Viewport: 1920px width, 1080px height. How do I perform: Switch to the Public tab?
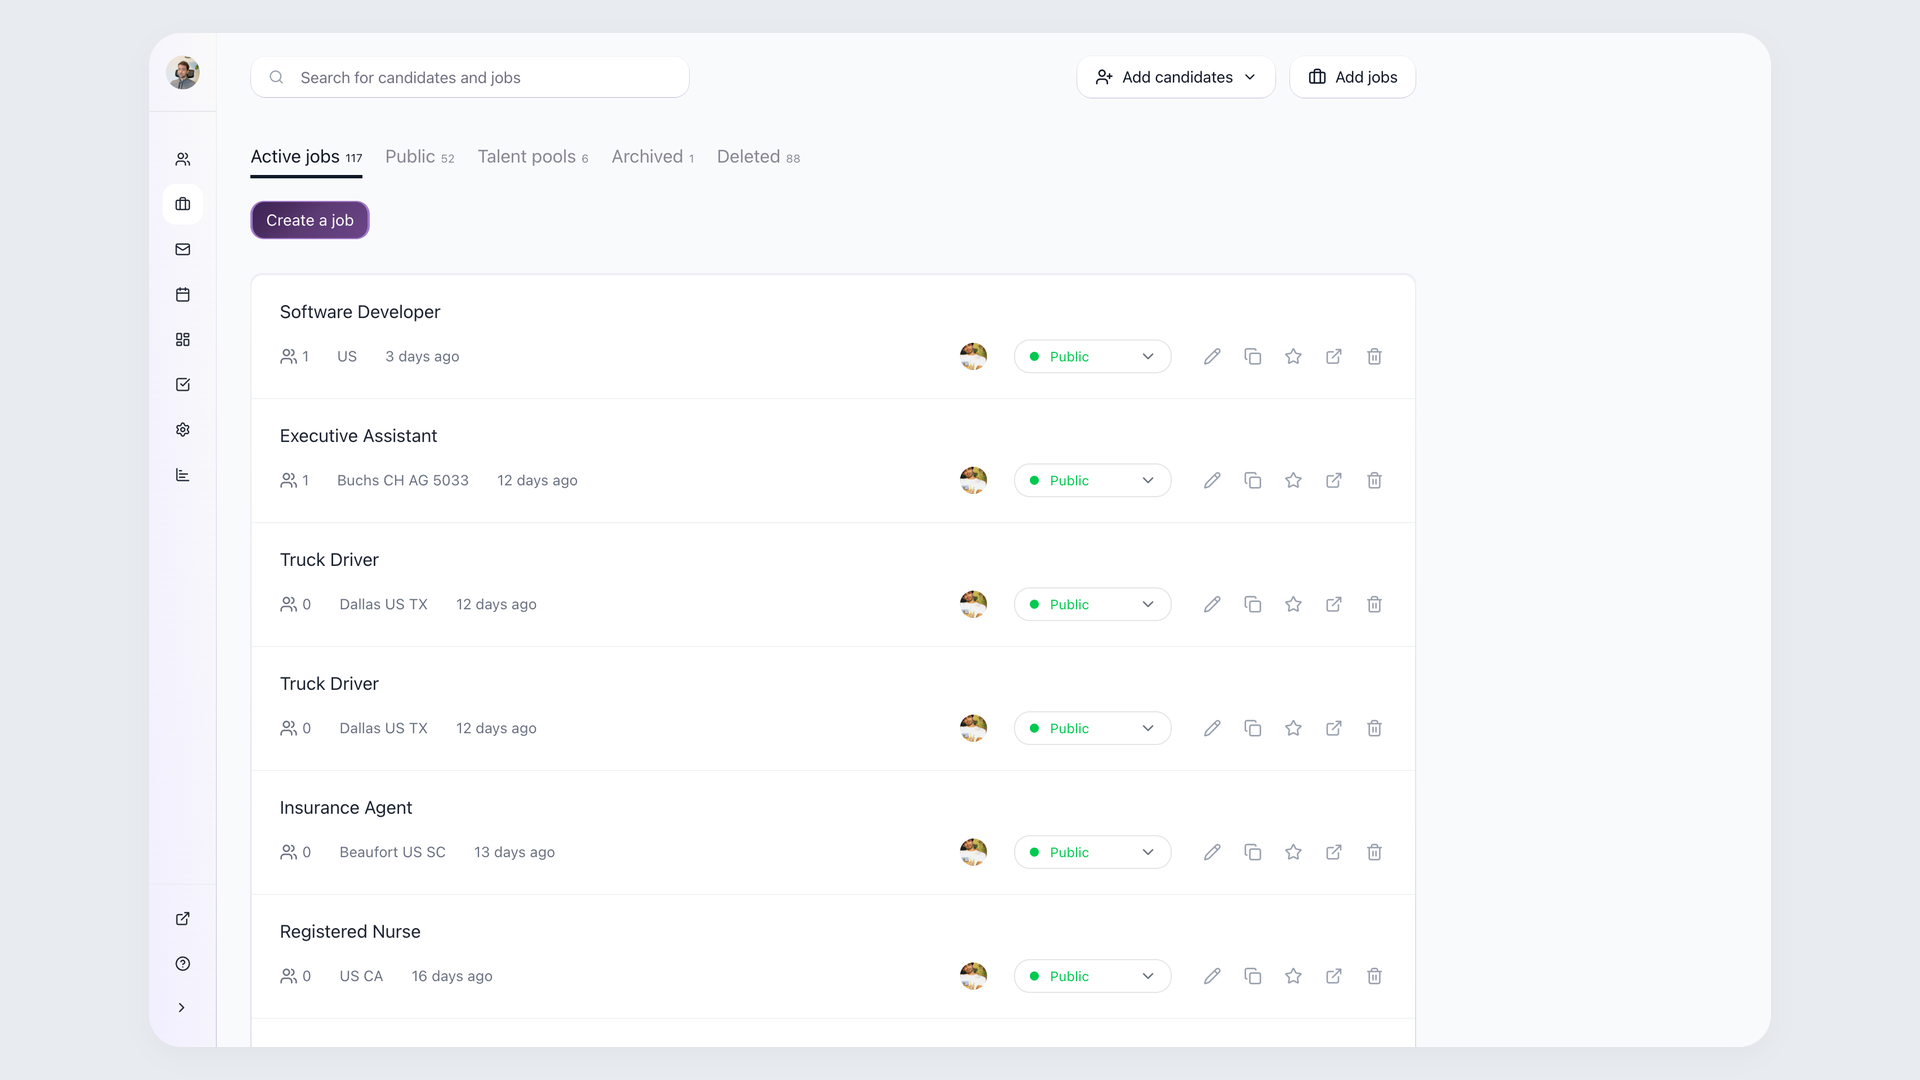point(420,157)
